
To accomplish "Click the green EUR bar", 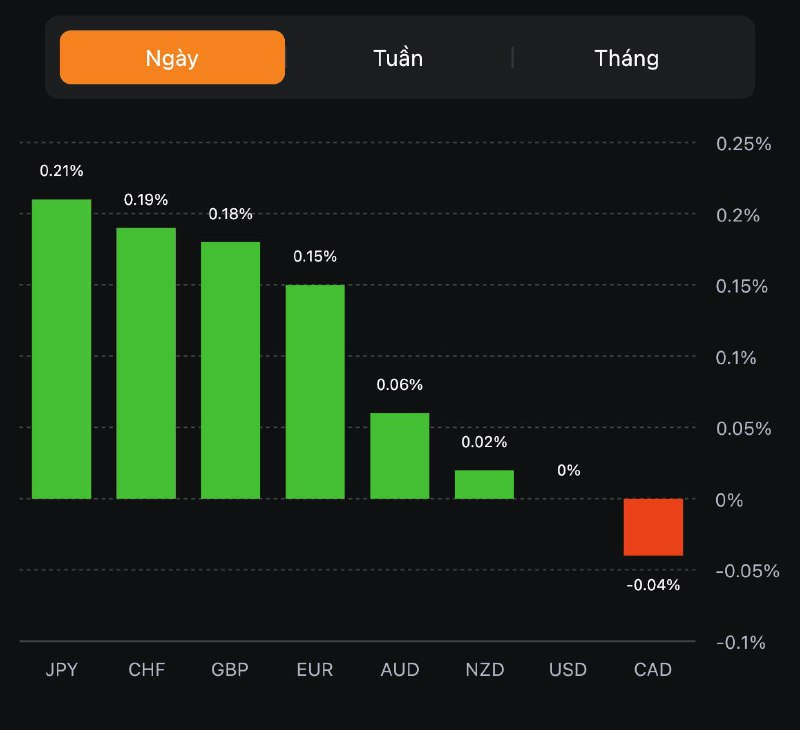I will pyautogui.click(x=315, y=391).
